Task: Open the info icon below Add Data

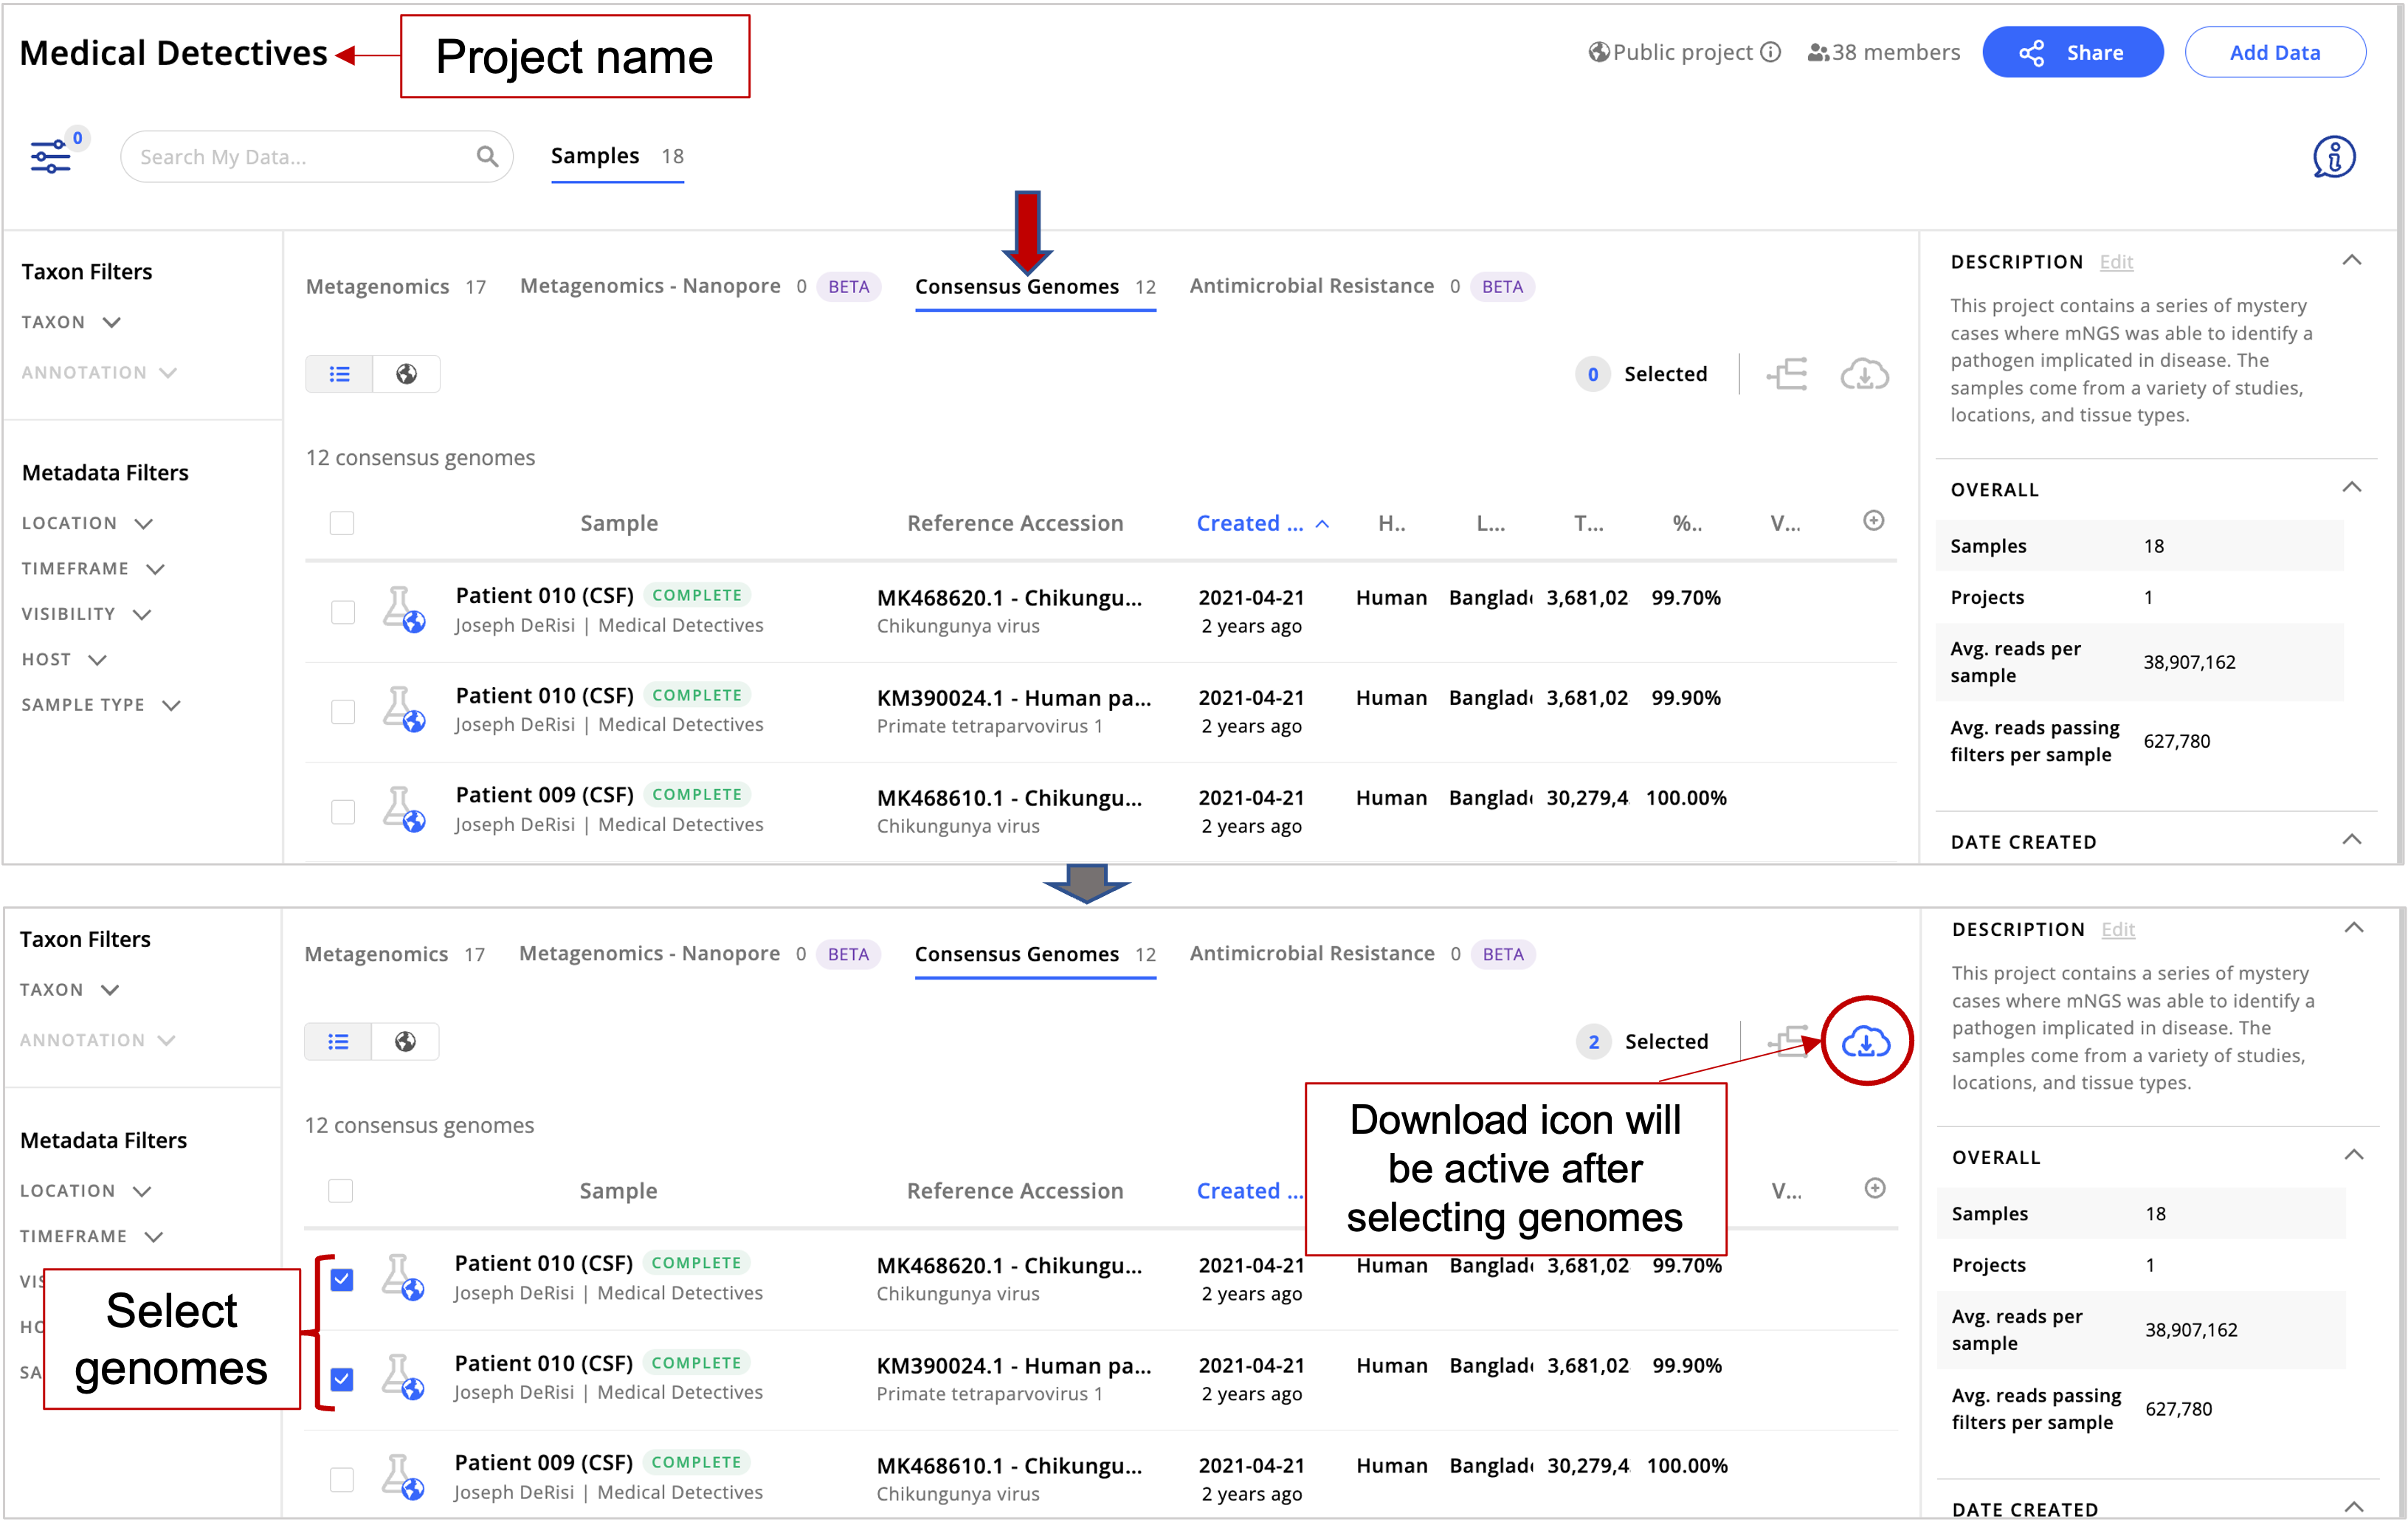Action: click(x=2334, y=157)
